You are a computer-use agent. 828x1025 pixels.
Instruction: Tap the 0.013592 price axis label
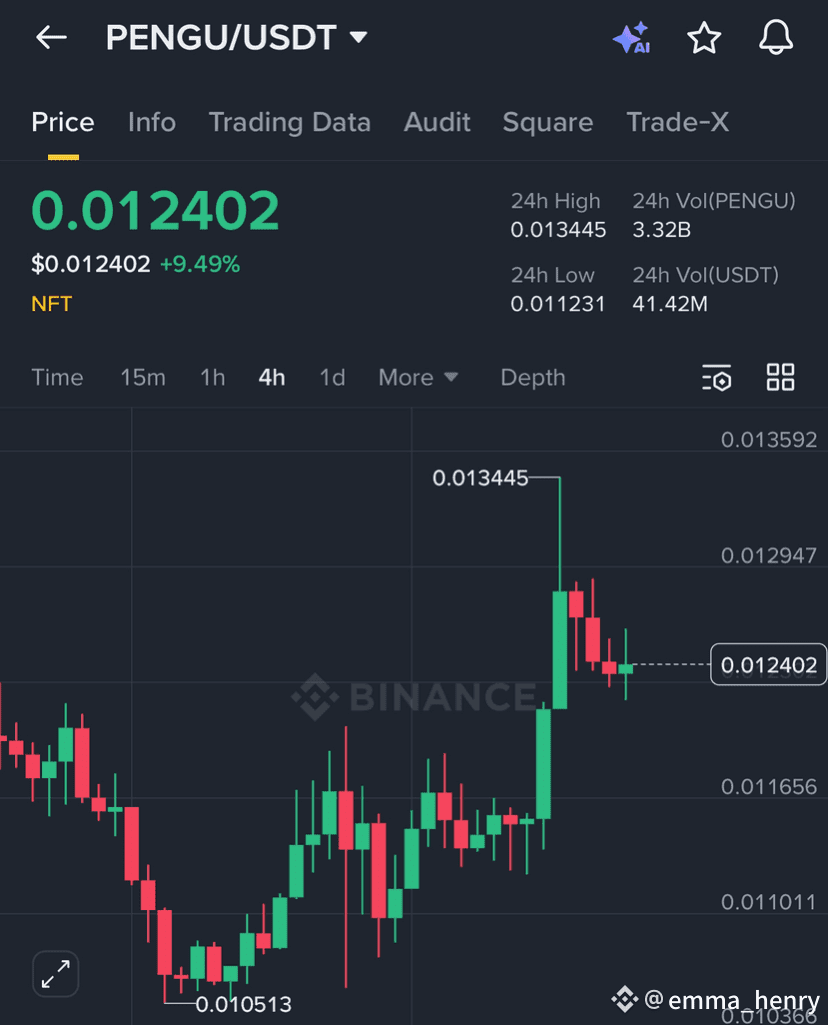pos(769,439)
